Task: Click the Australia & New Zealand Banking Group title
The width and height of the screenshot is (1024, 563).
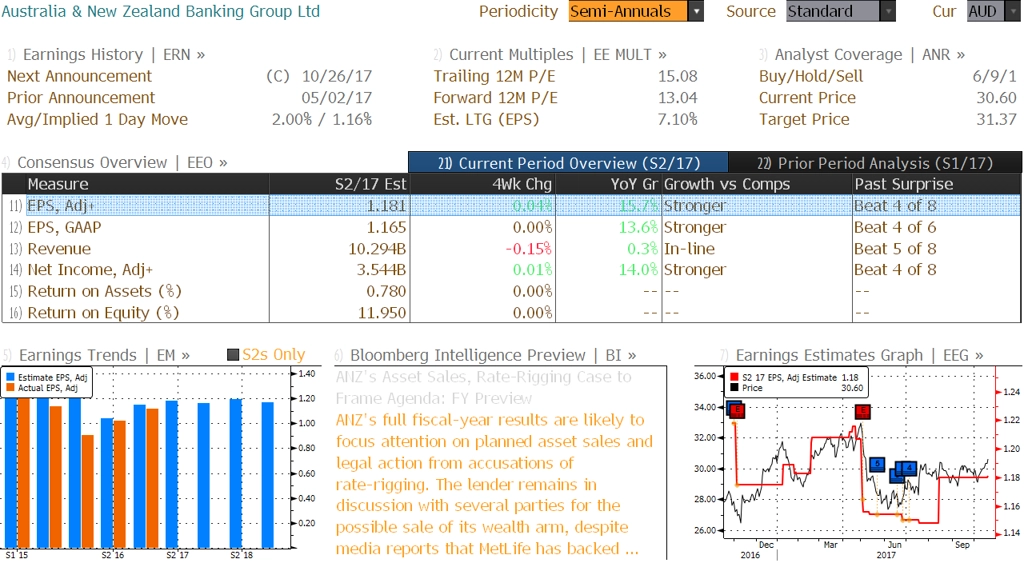Action: point(161,11)
